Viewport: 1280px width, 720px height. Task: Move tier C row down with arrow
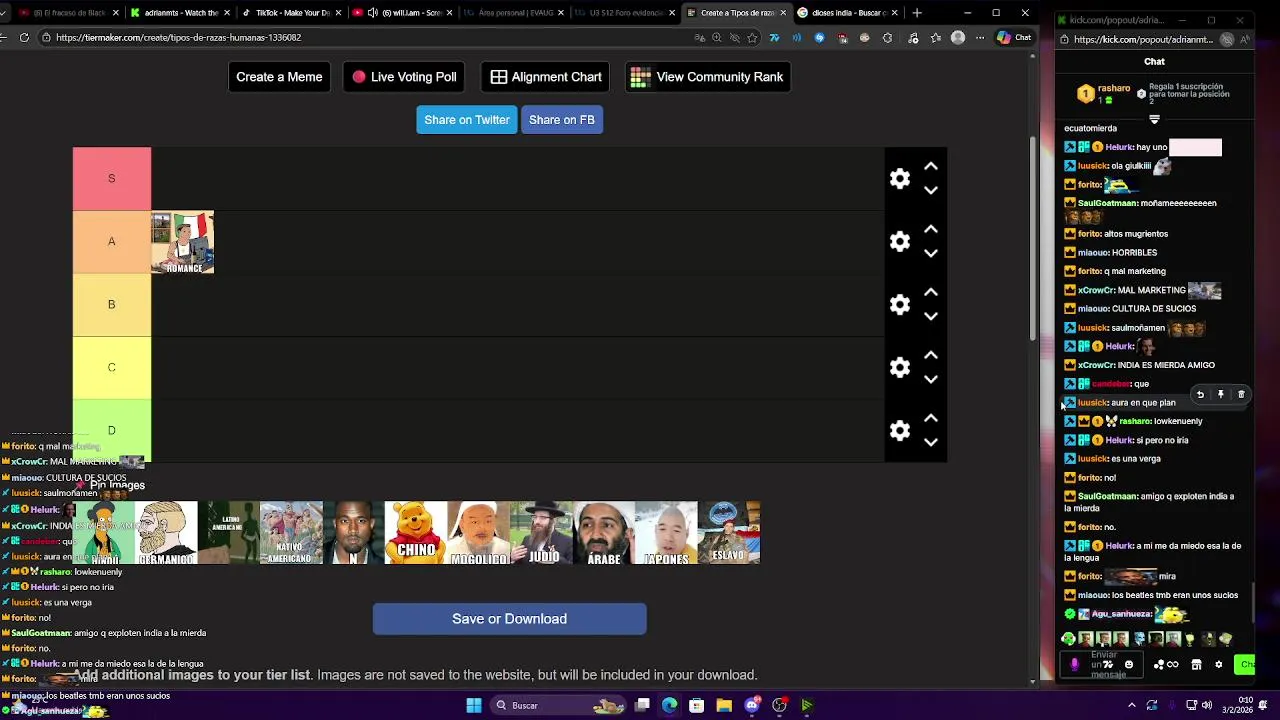point(931,379)
